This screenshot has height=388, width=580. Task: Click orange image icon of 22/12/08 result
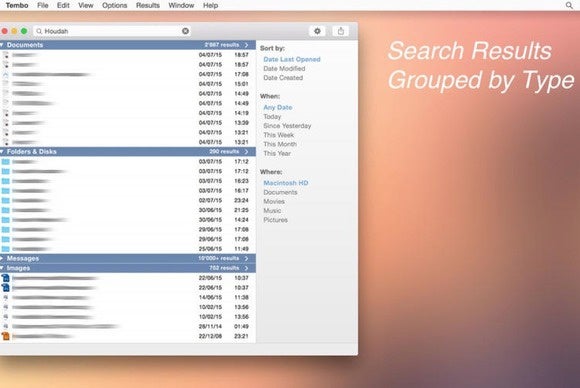(6, 336)
